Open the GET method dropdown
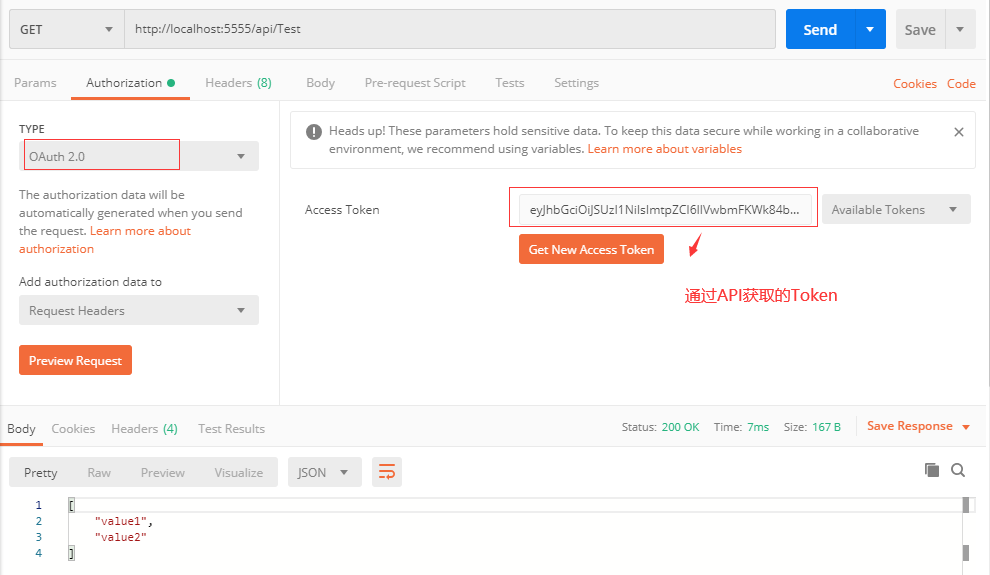990x575 pixels. click(x=66, y=30)
